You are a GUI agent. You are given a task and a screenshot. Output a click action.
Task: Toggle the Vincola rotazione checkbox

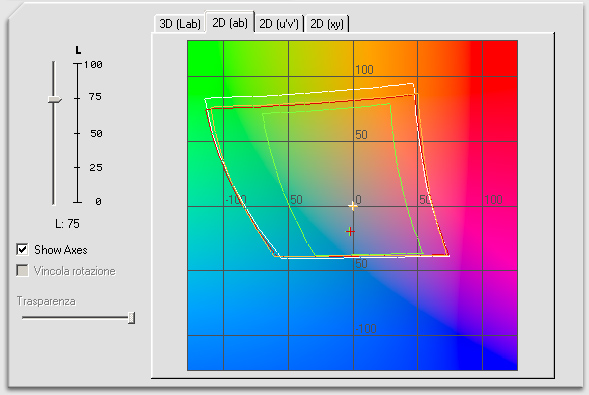22,270
